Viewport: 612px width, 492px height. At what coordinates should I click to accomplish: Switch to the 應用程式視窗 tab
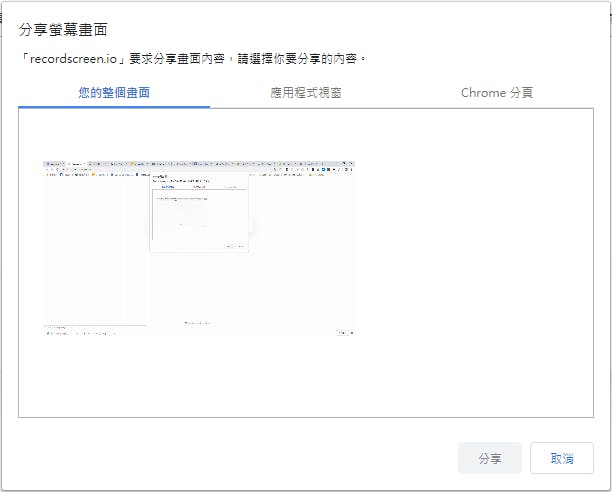tap(306, 93)
